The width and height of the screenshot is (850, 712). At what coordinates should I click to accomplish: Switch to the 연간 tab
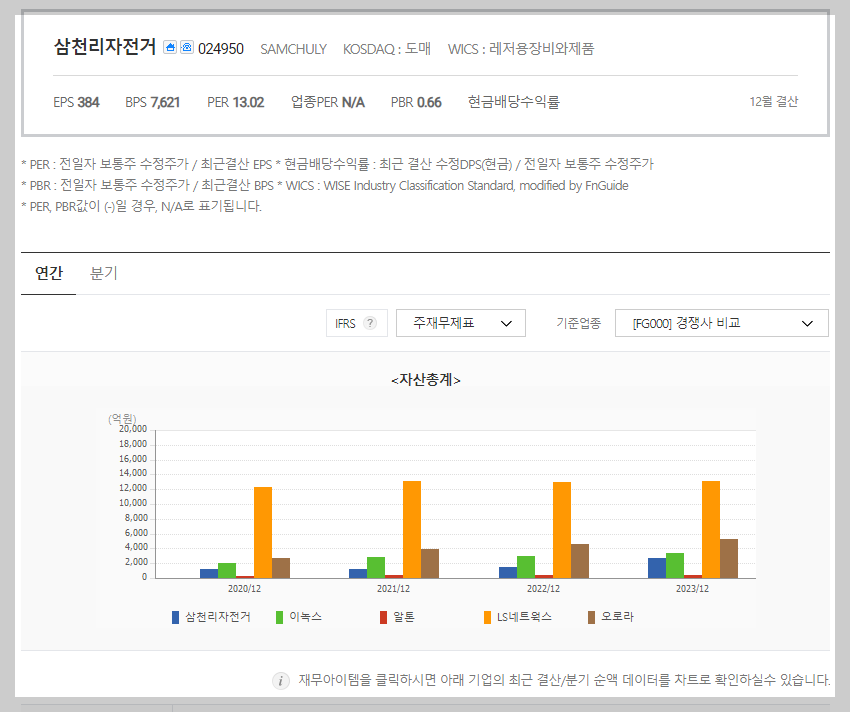[49, 273]
